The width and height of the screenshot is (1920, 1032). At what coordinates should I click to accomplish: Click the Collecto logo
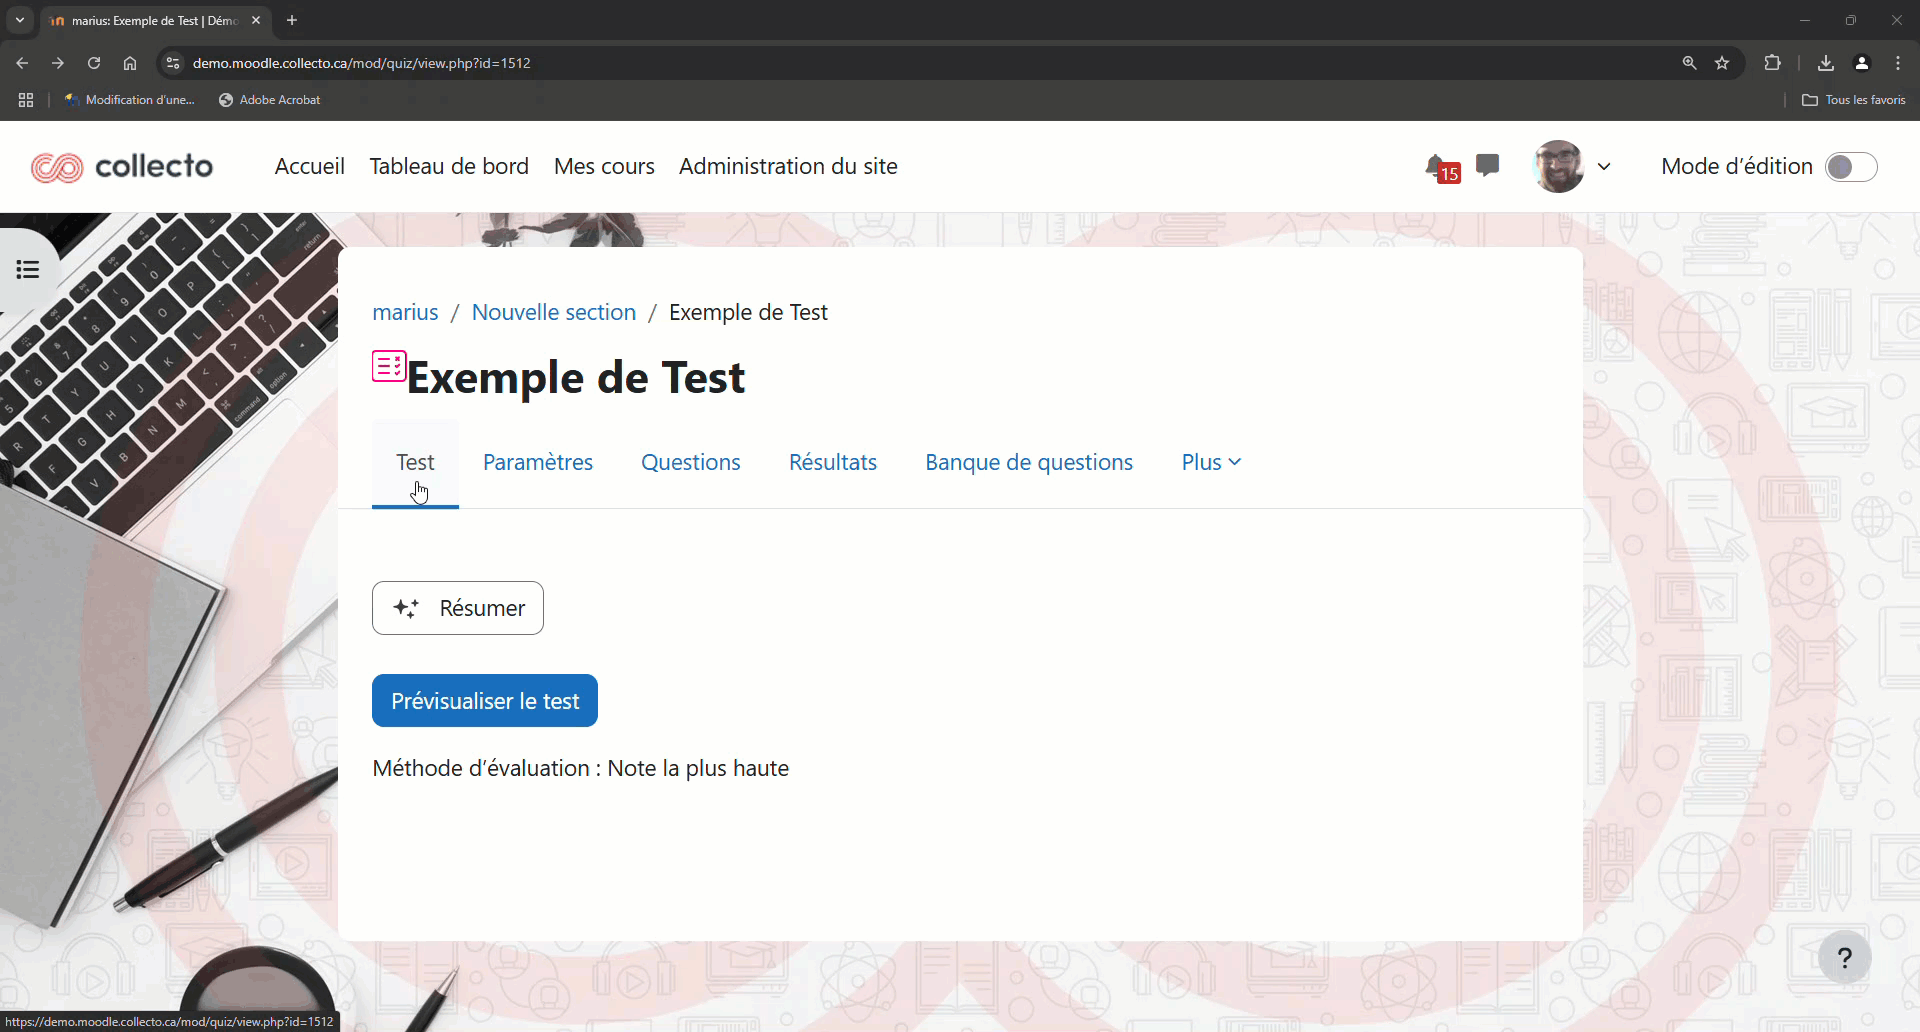tap(122, 167)
